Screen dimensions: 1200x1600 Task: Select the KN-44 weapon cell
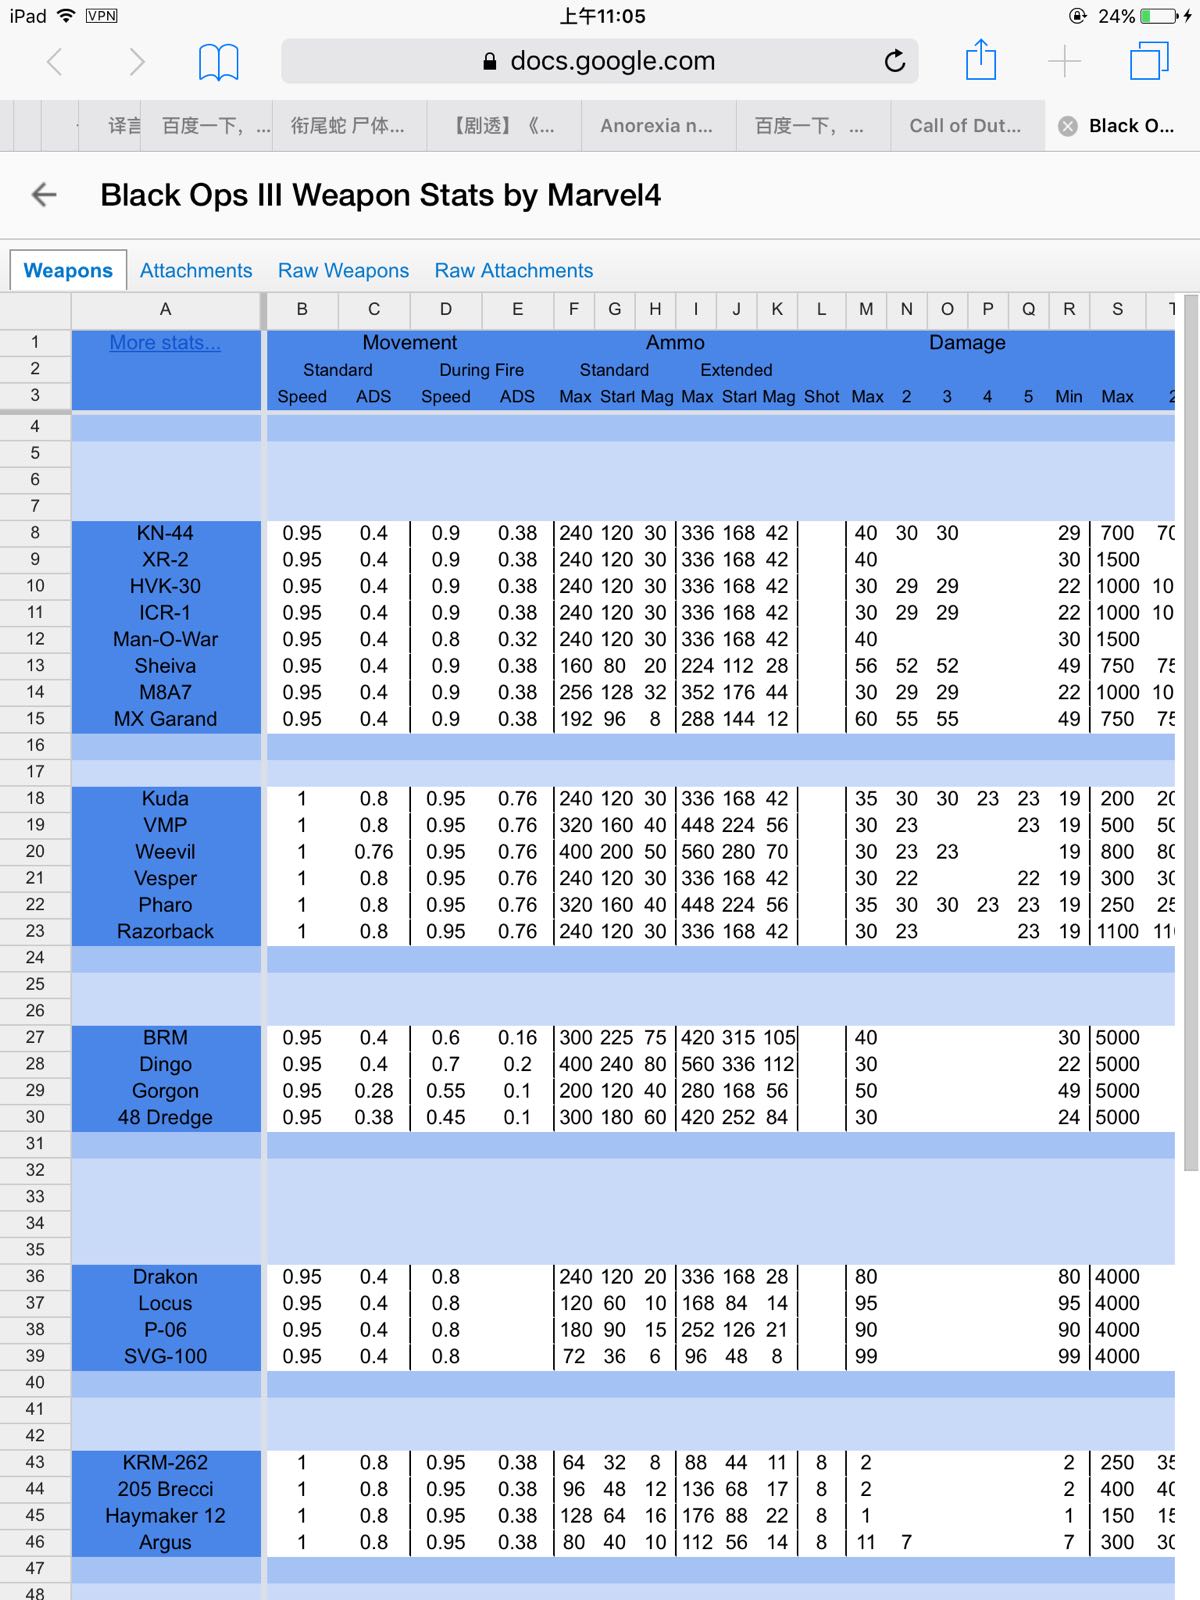(165, 533)
